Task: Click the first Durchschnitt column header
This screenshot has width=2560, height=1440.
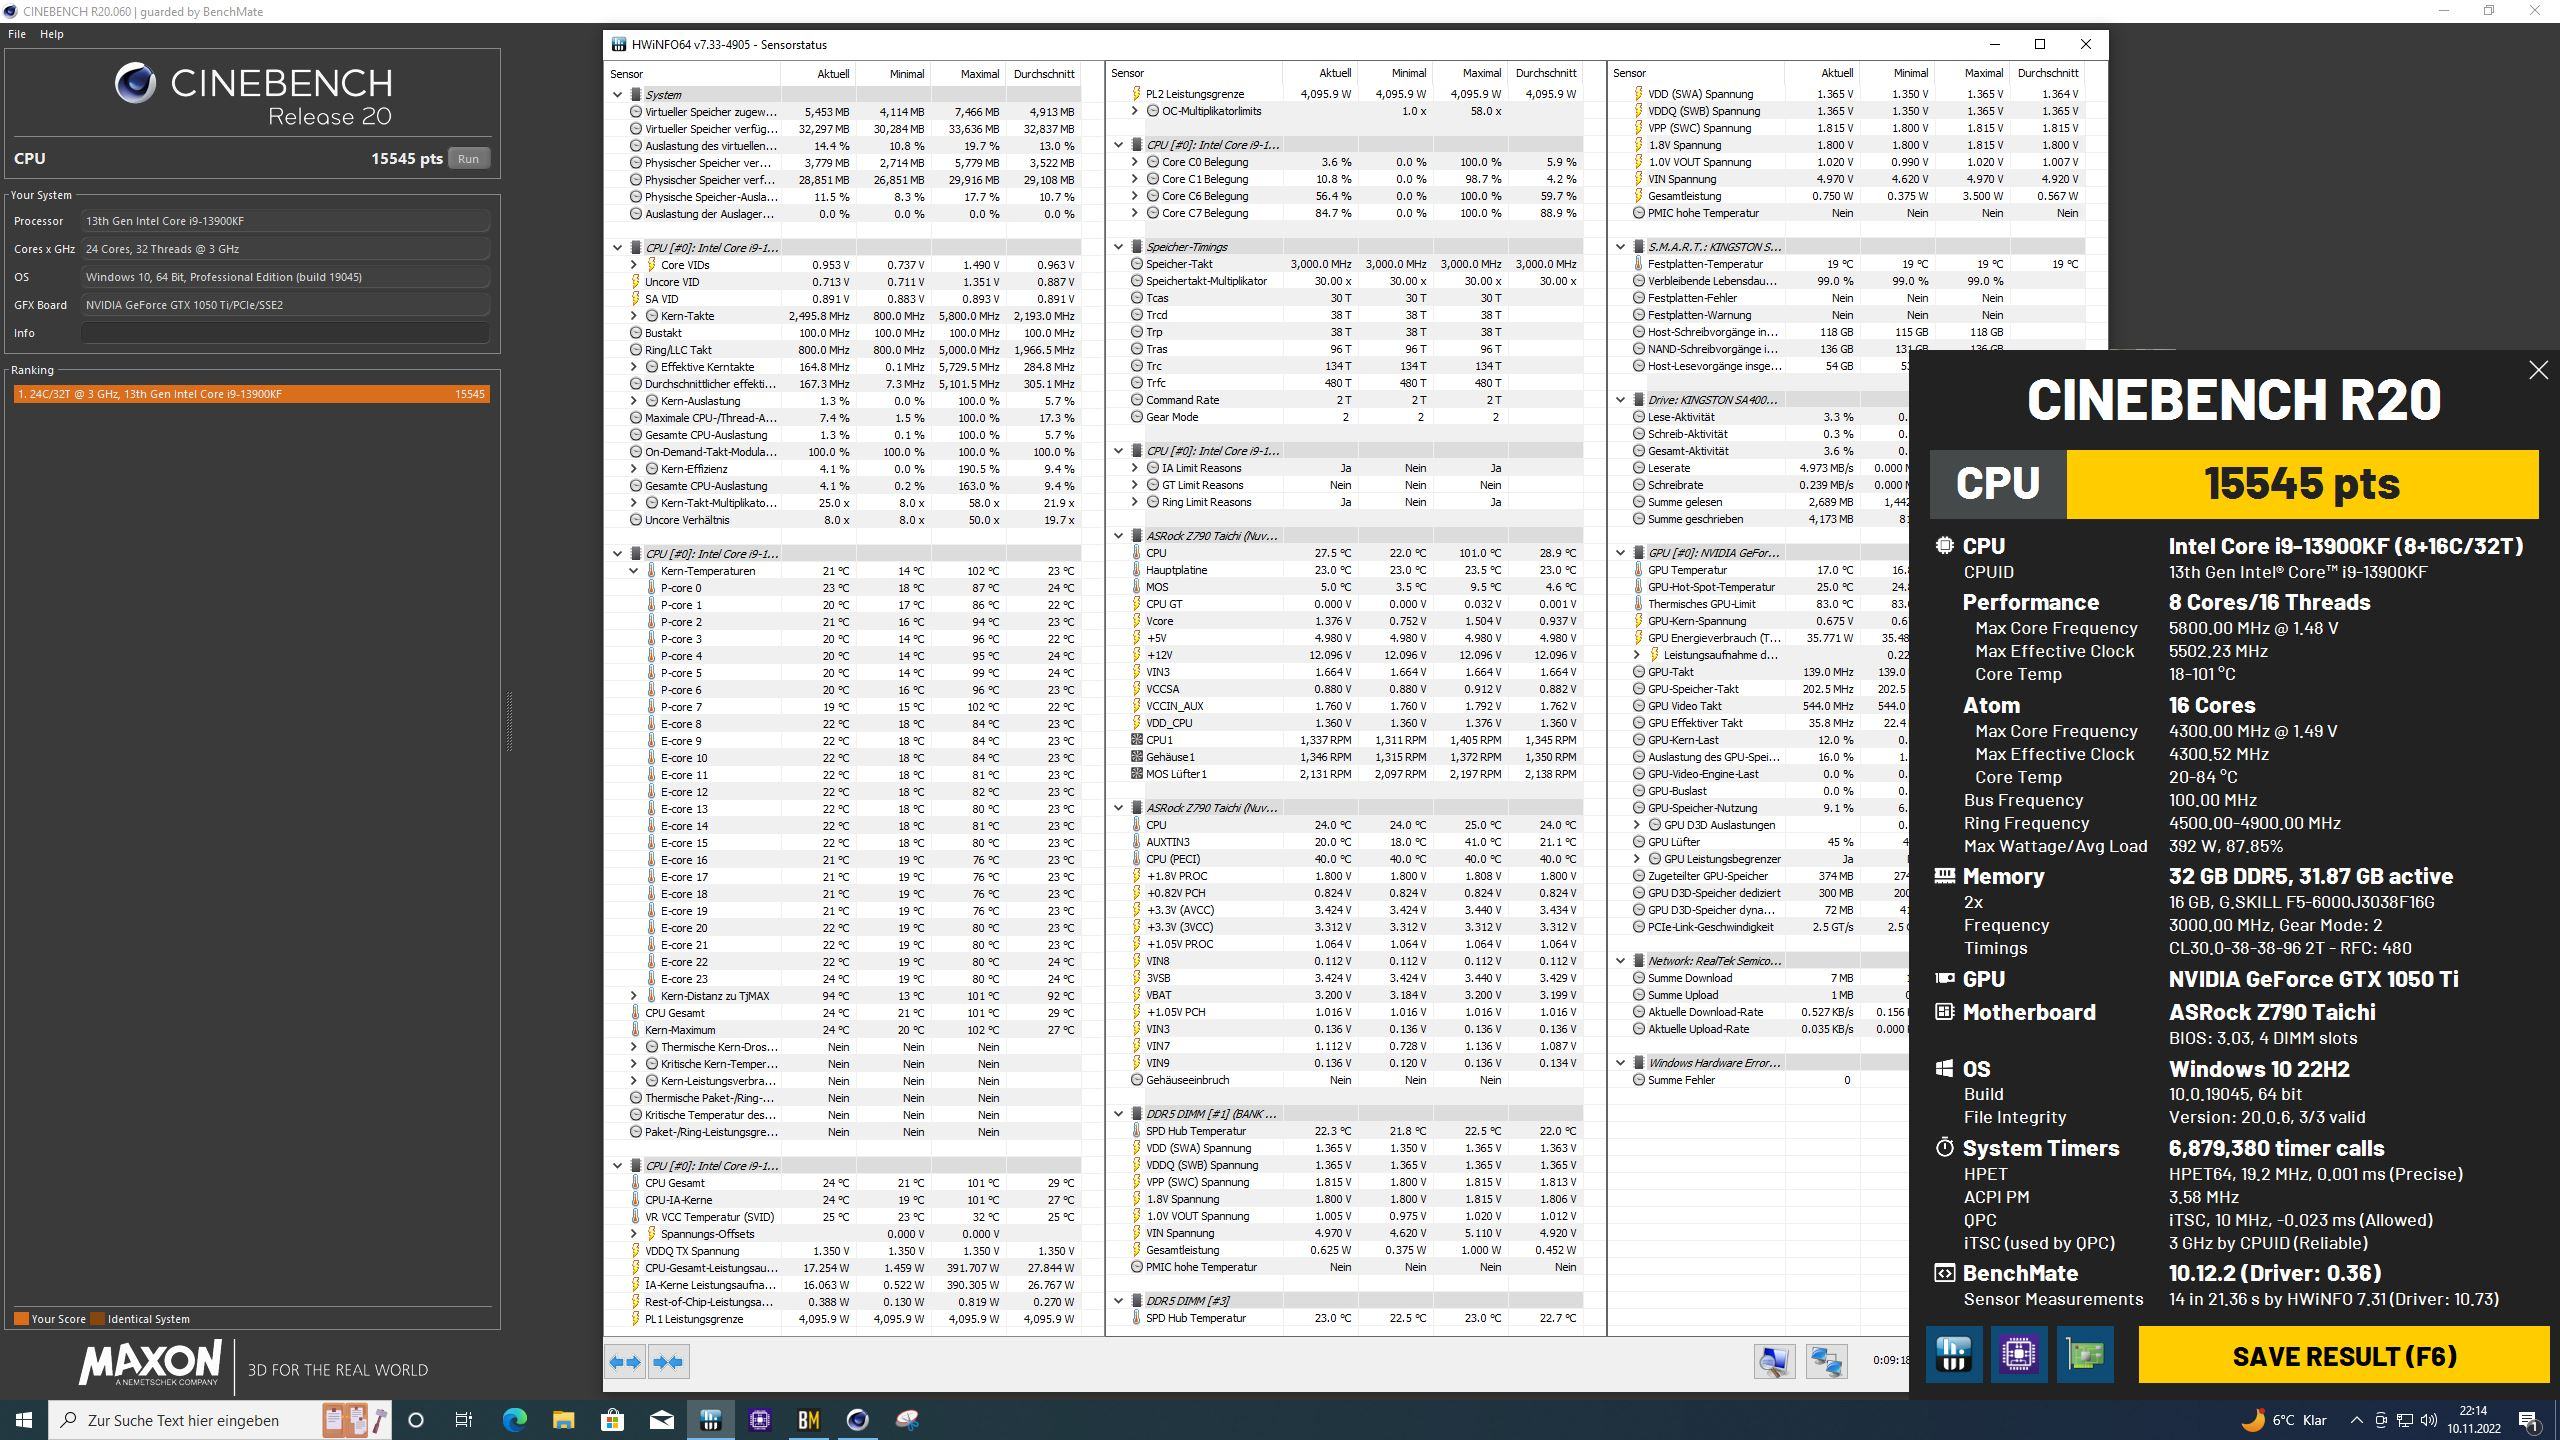Action: (1044, 74)
